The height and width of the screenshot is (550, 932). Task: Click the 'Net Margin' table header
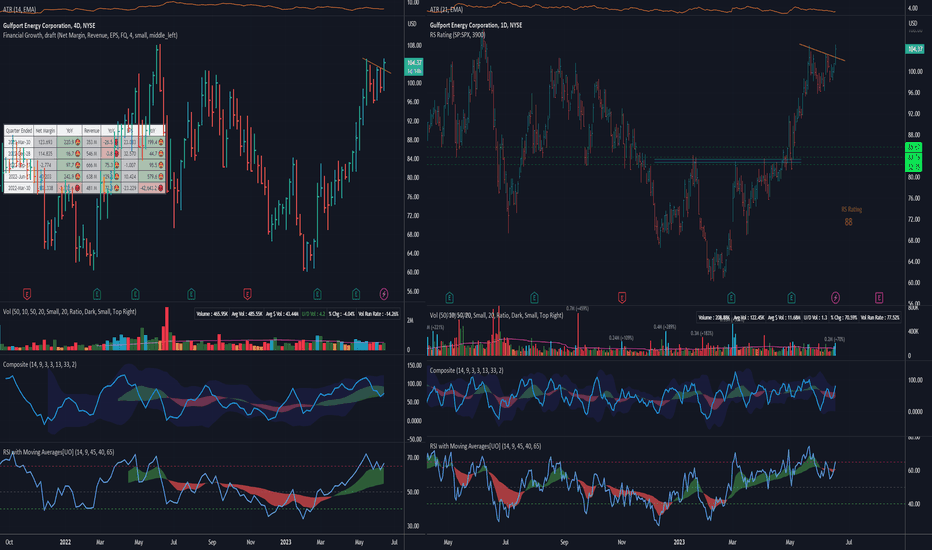[x=45, y=130]
